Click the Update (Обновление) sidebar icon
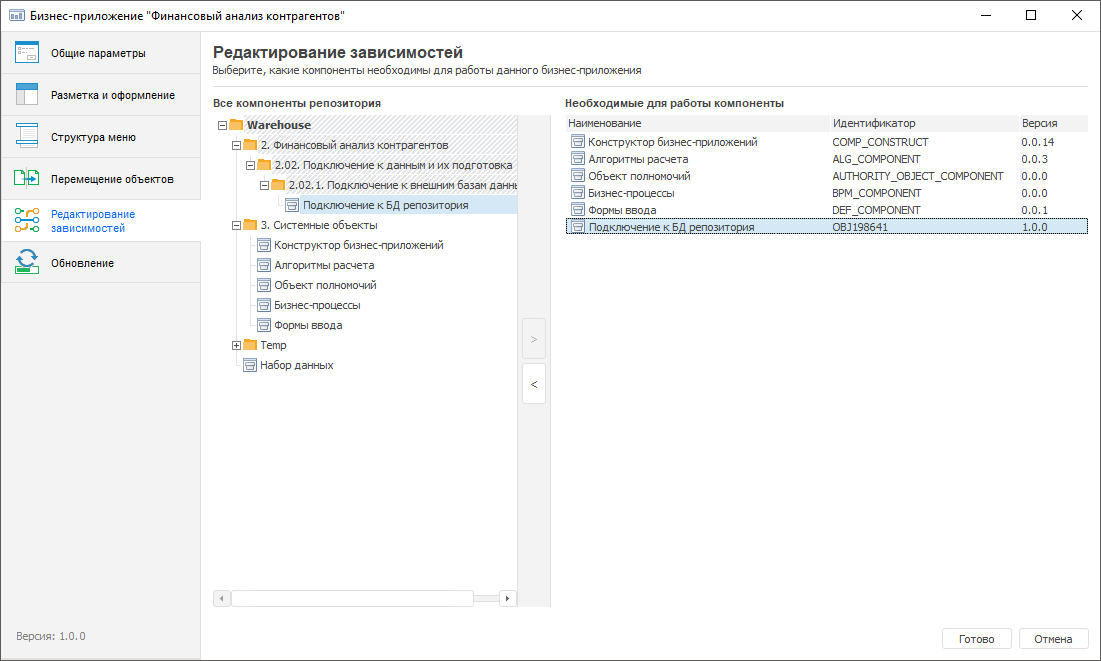The width and height of the screenshot is (1101, 661). pyautogui.click(x=27, y=263)
